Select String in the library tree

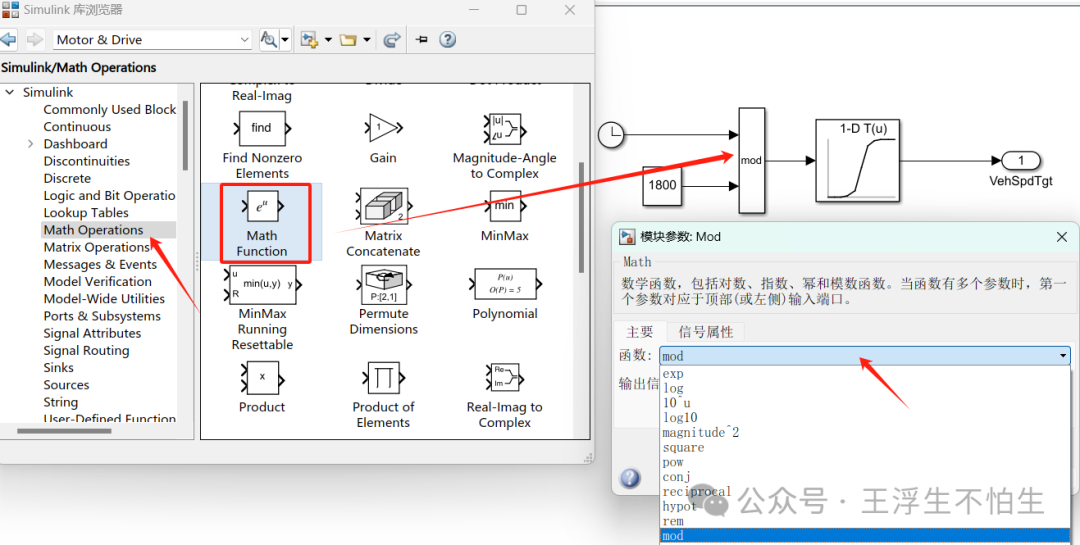61,402
